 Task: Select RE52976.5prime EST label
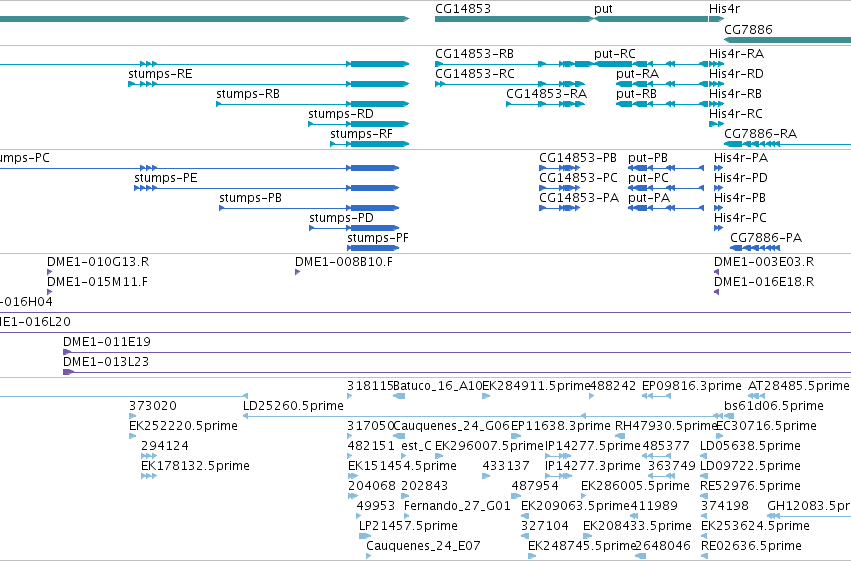click(750, 486)
